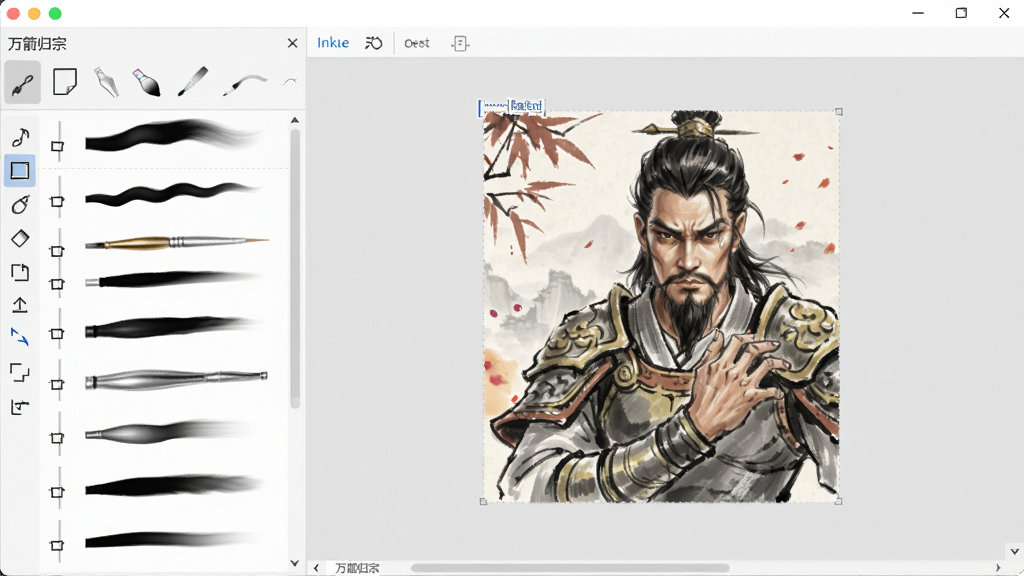Toggle checkbox beside wavy brush stroke
This screenshot has height=576, width=1024.
(x=57, y=202)
